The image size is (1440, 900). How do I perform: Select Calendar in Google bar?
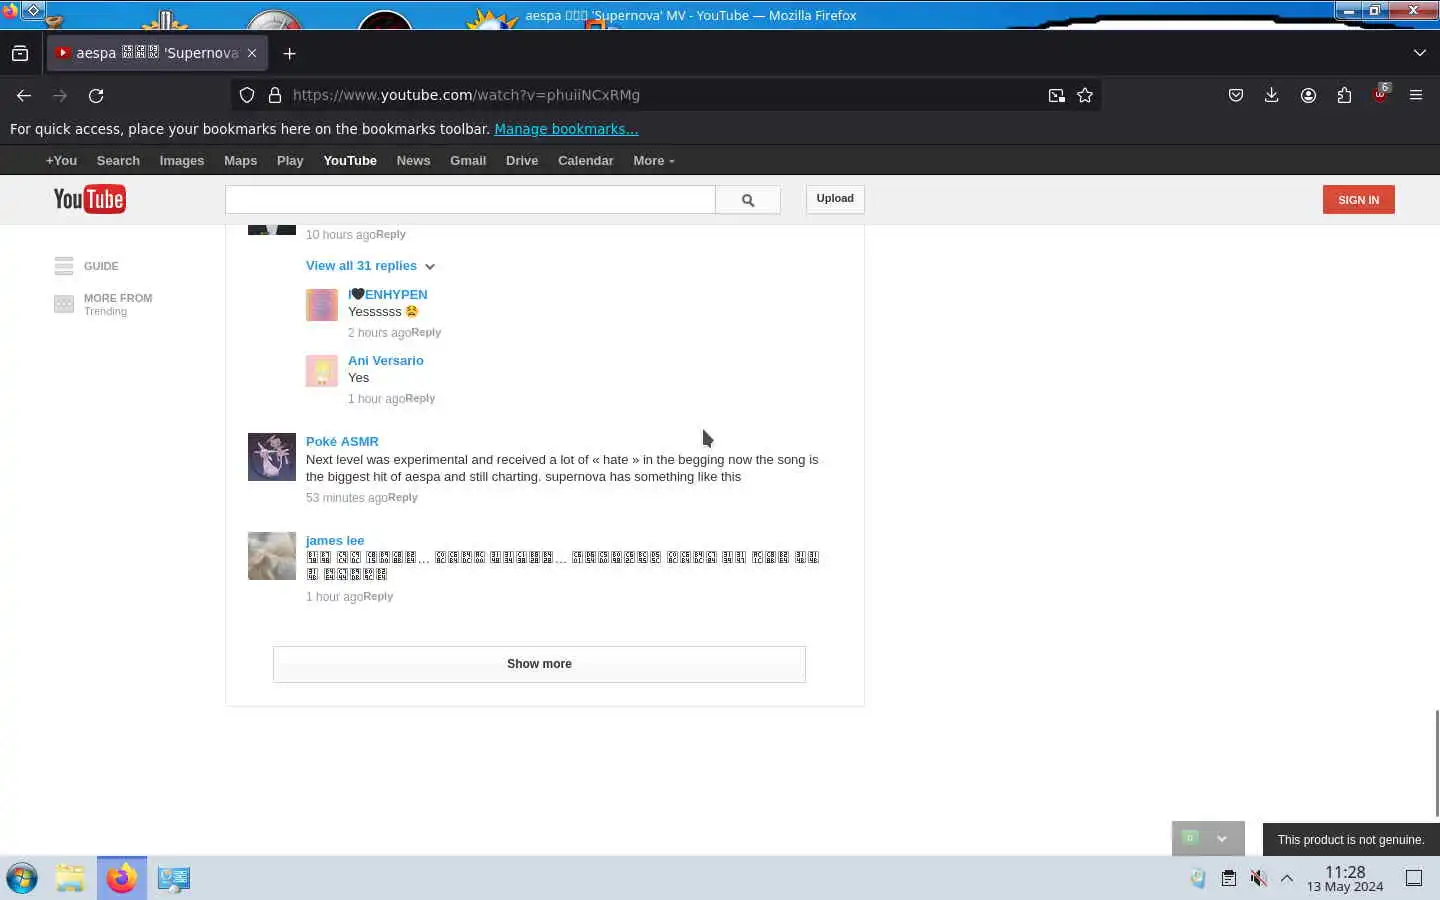[585, 160]
